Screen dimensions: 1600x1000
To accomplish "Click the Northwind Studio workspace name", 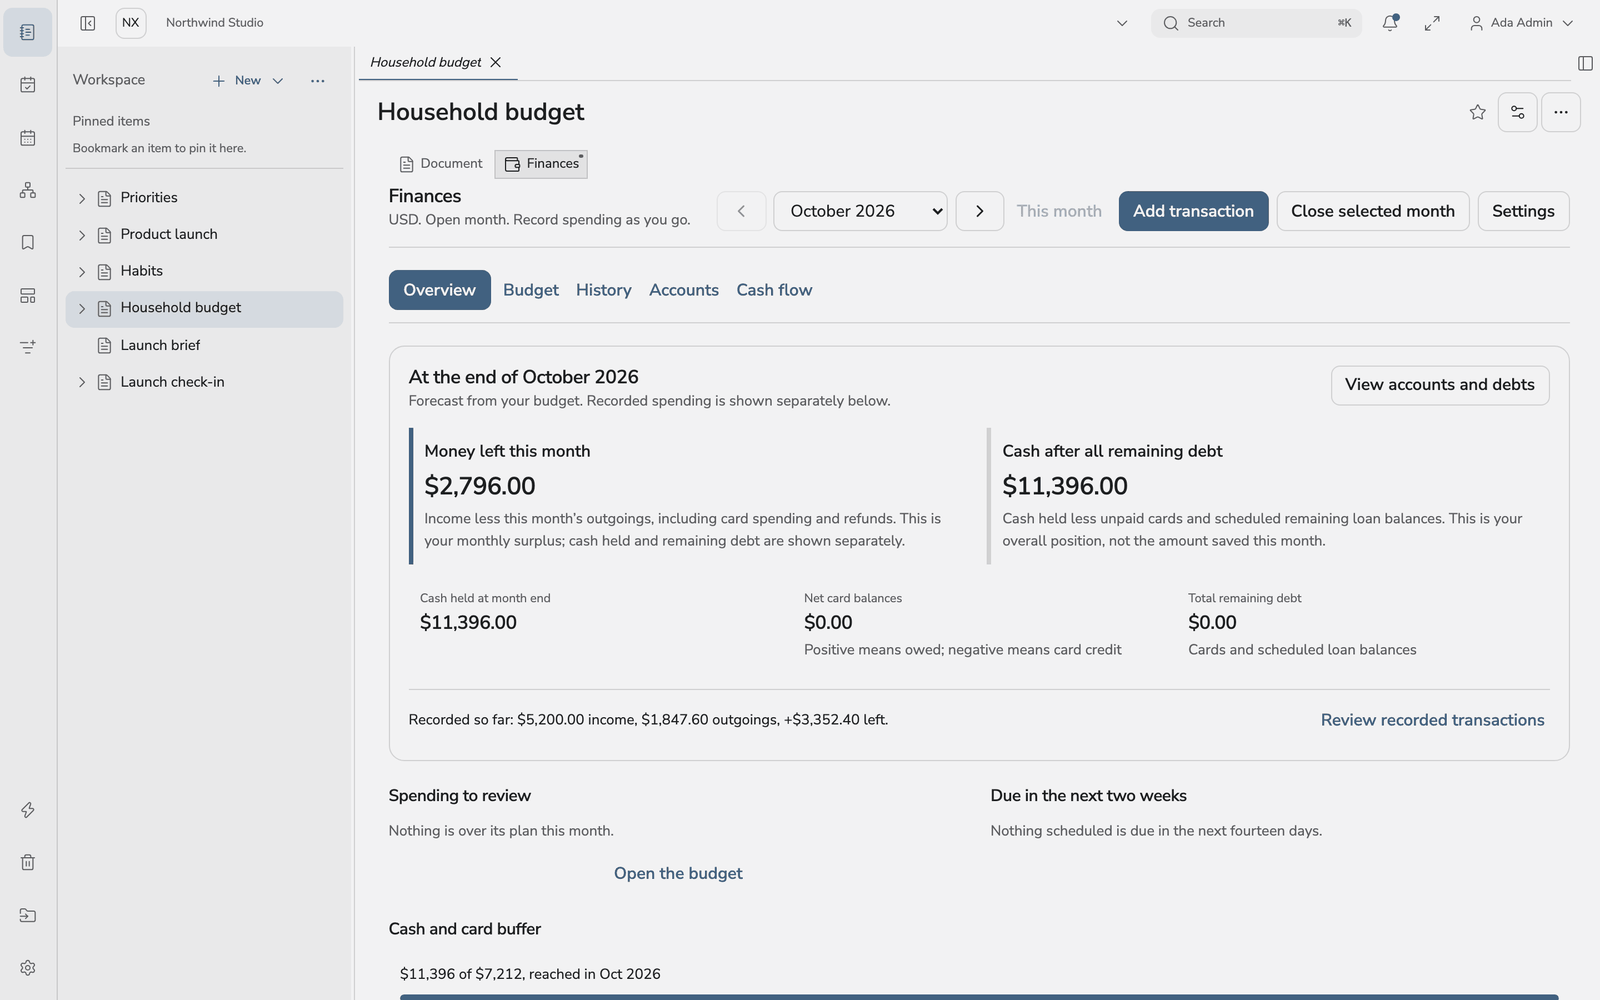I will (x=215, y=23).
